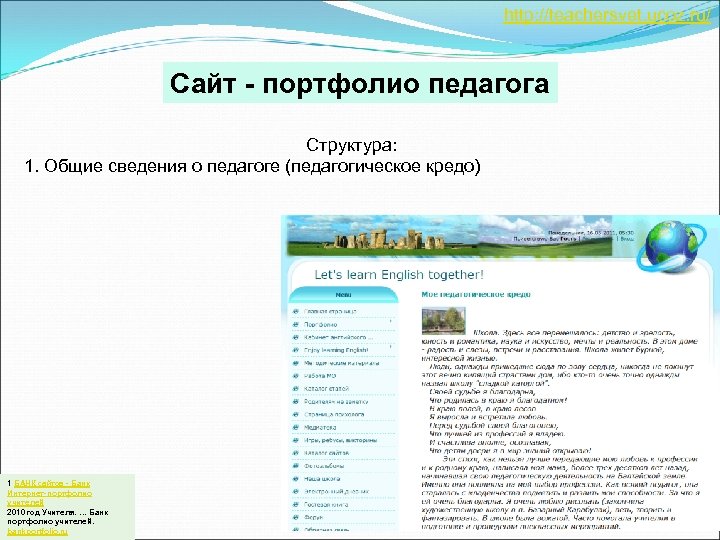Image resolution: width=720 pixels, height=540 pixels.
Task: Open the Игры, ребусы, викторины menu item
Action: [x=340, y=440]
